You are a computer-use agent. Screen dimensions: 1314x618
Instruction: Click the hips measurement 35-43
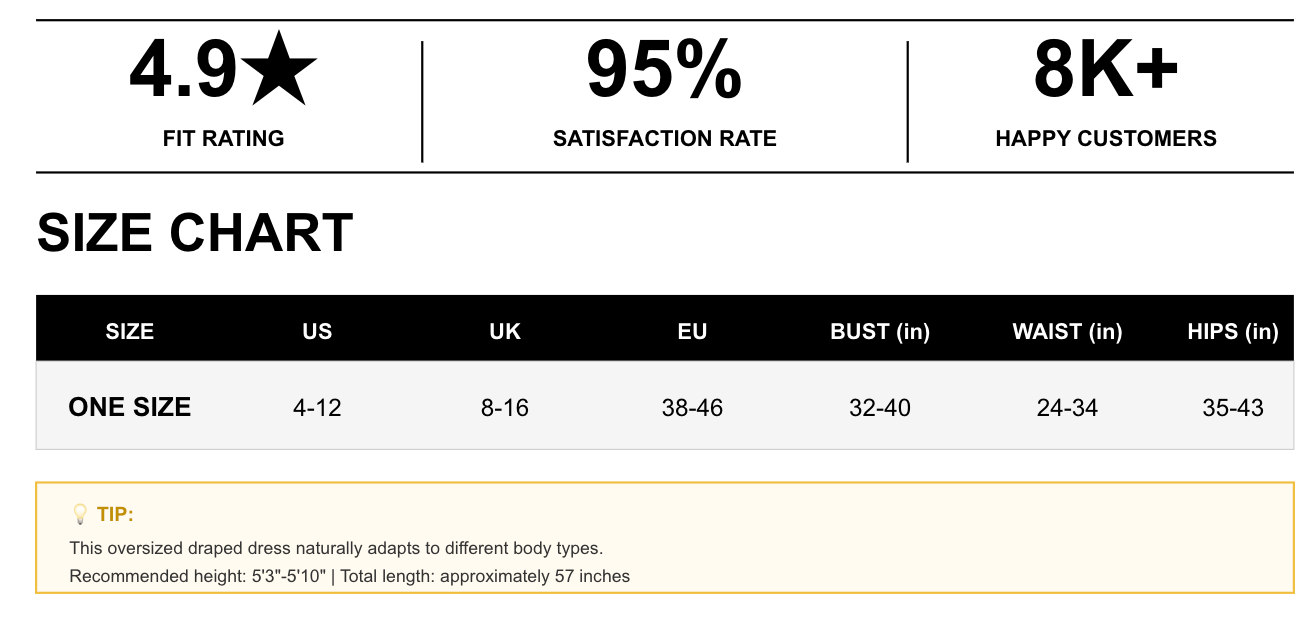pos(1233,408)
